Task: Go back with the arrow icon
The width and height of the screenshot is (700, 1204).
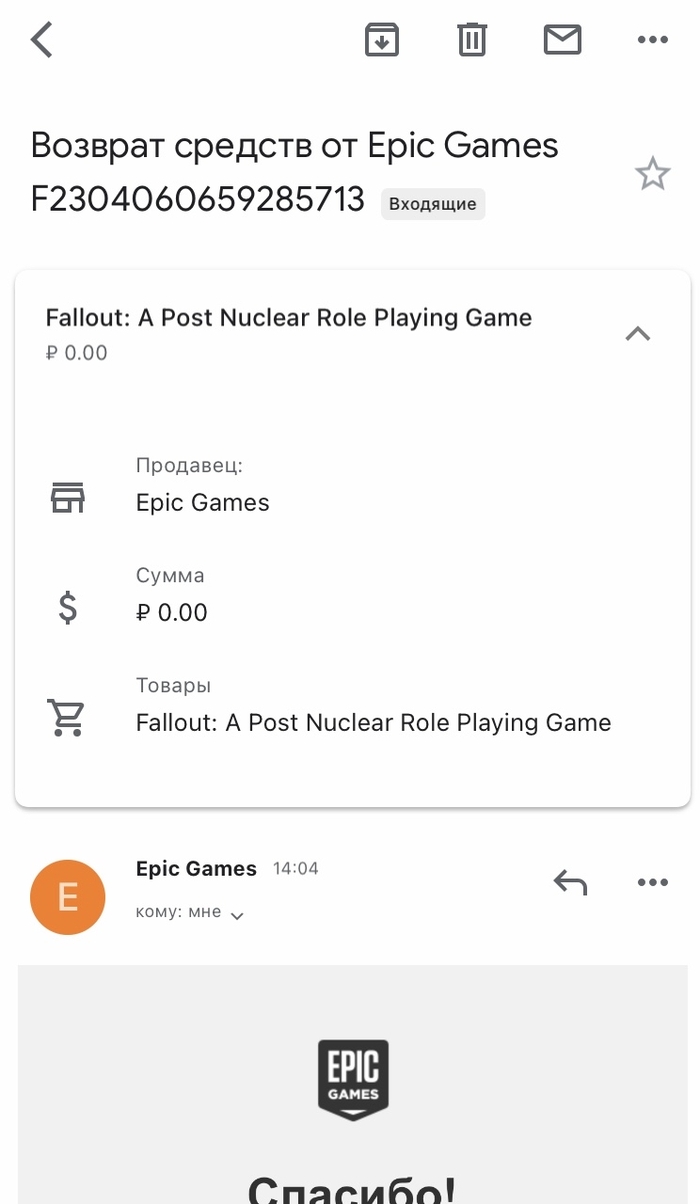Action: pyautogui.click(x=42, y=40)
